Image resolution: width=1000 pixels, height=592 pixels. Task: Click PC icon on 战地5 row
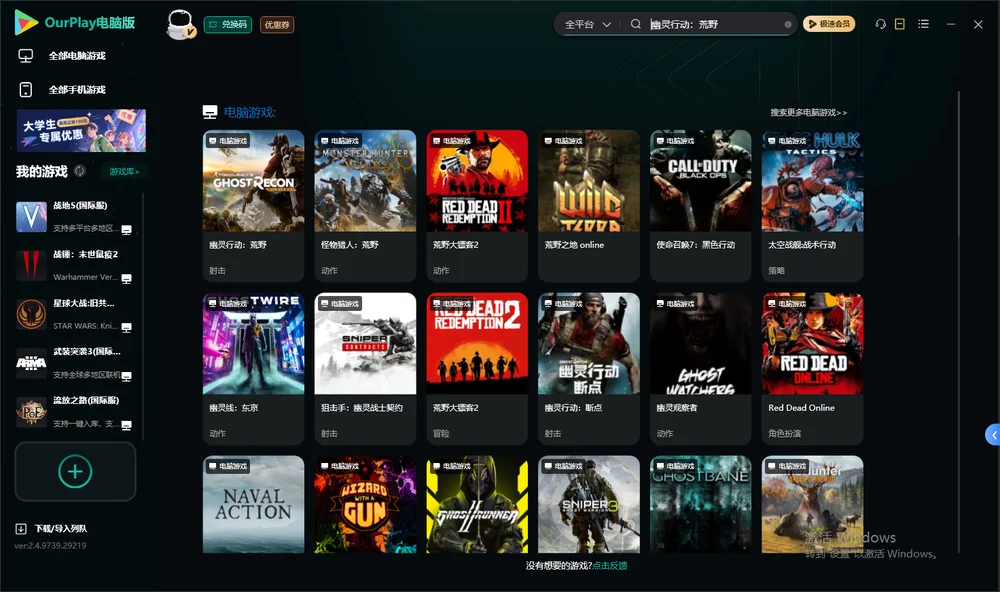(x=126, y=230)
